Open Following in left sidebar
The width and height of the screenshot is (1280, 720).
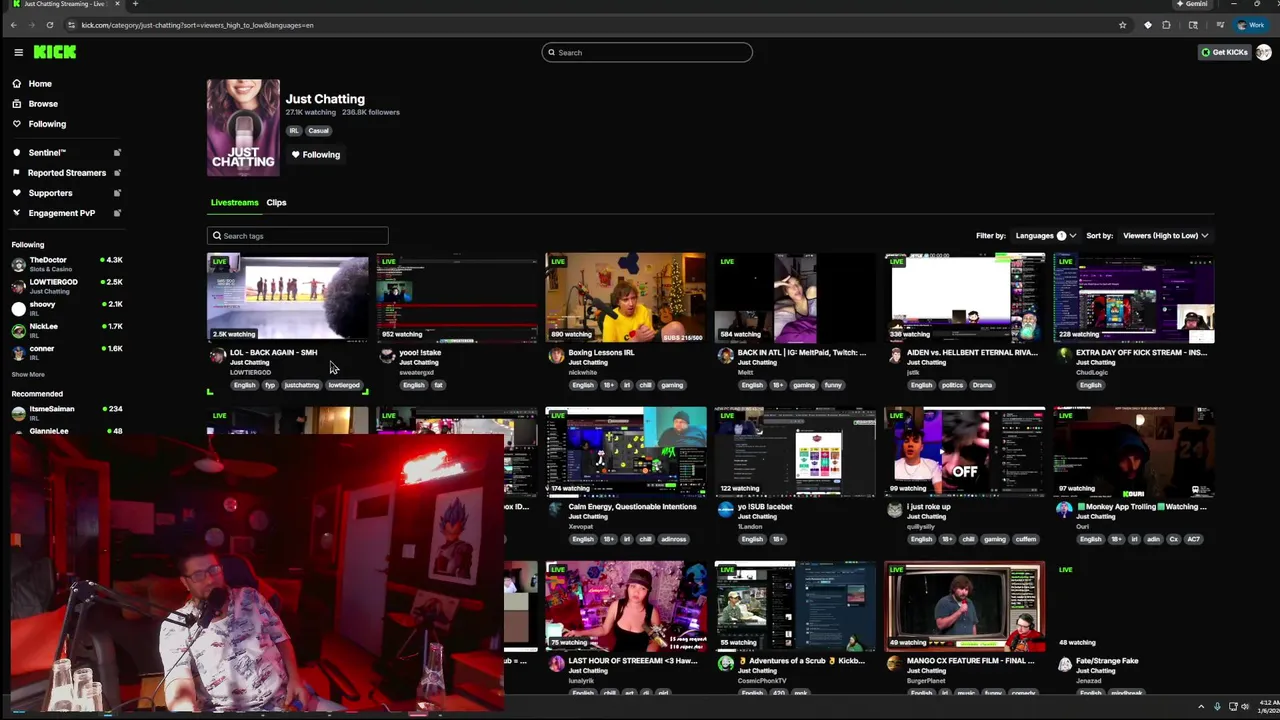tap(47, 124)
